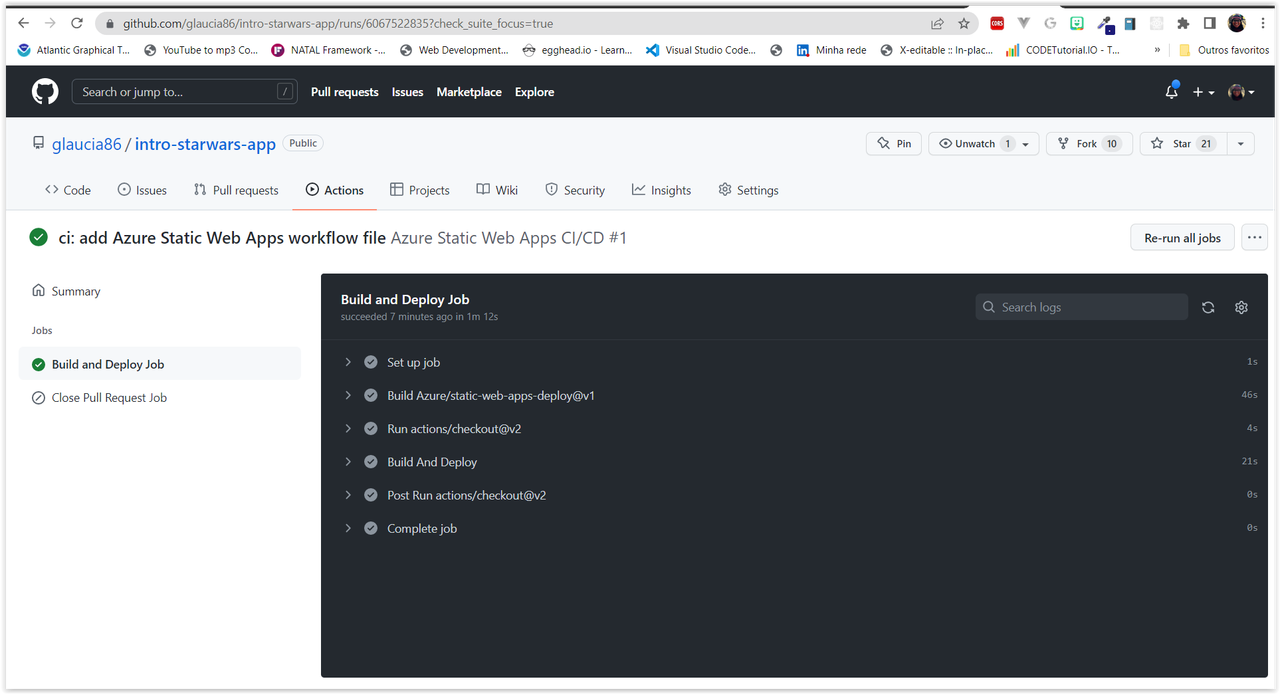Open the notifications bell
The height and width of the screenshot is (694, 1280).
point(1172,92)
